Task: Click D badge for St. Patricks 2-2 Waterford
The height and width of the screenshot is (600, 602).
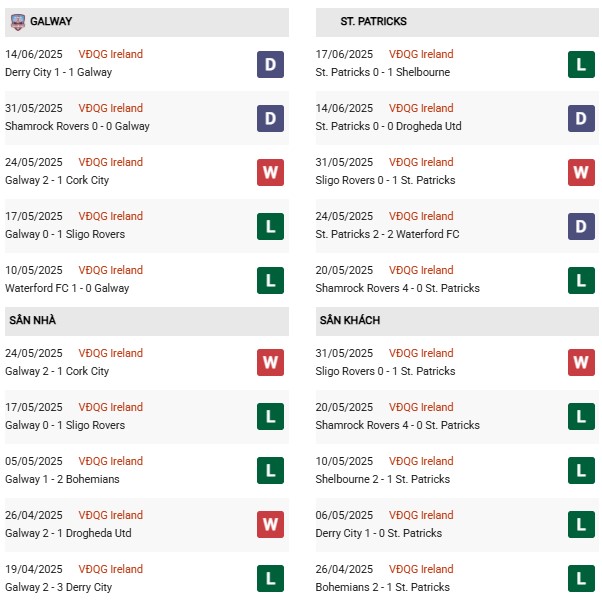Action: pos(581,226)
